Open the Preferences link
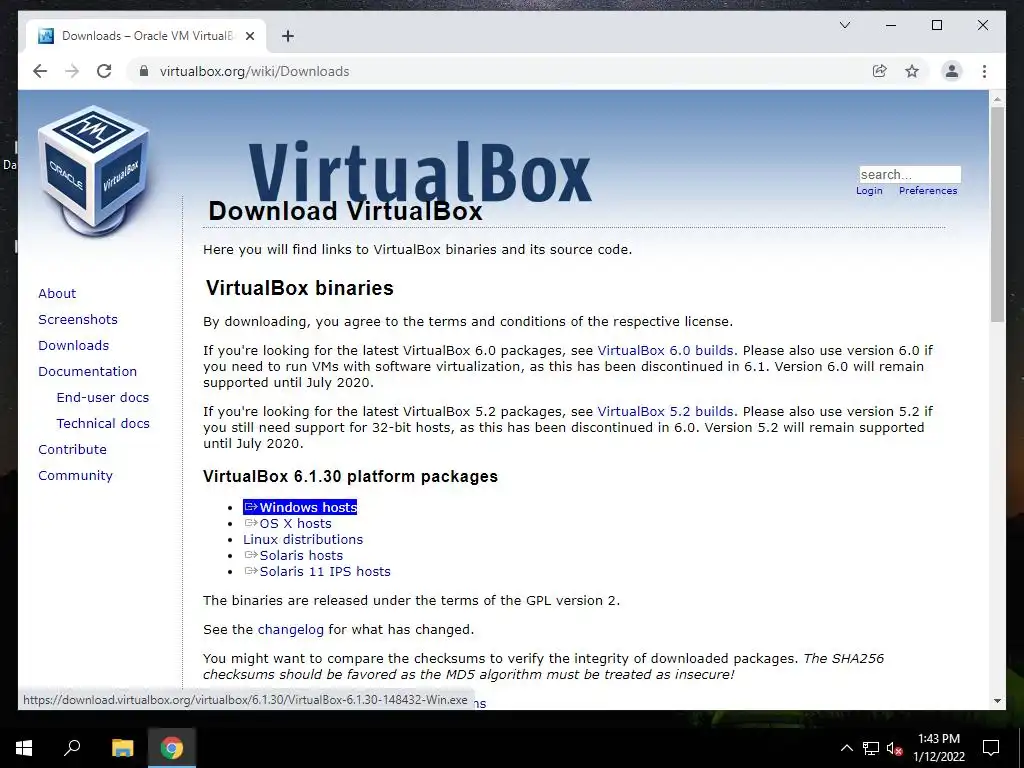The height and width of the screenshot is (768, 1024). (x=928, y=191)
